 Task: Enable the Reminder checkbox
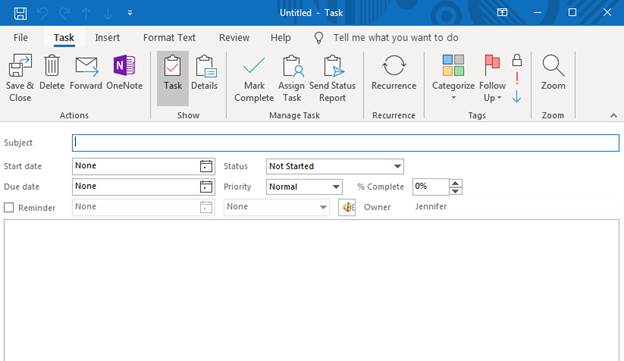coord(9,207)
